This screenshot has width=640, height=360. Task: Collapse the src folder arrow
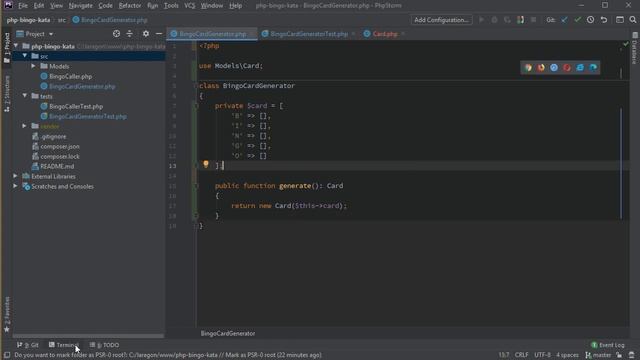tap(25, 56)
